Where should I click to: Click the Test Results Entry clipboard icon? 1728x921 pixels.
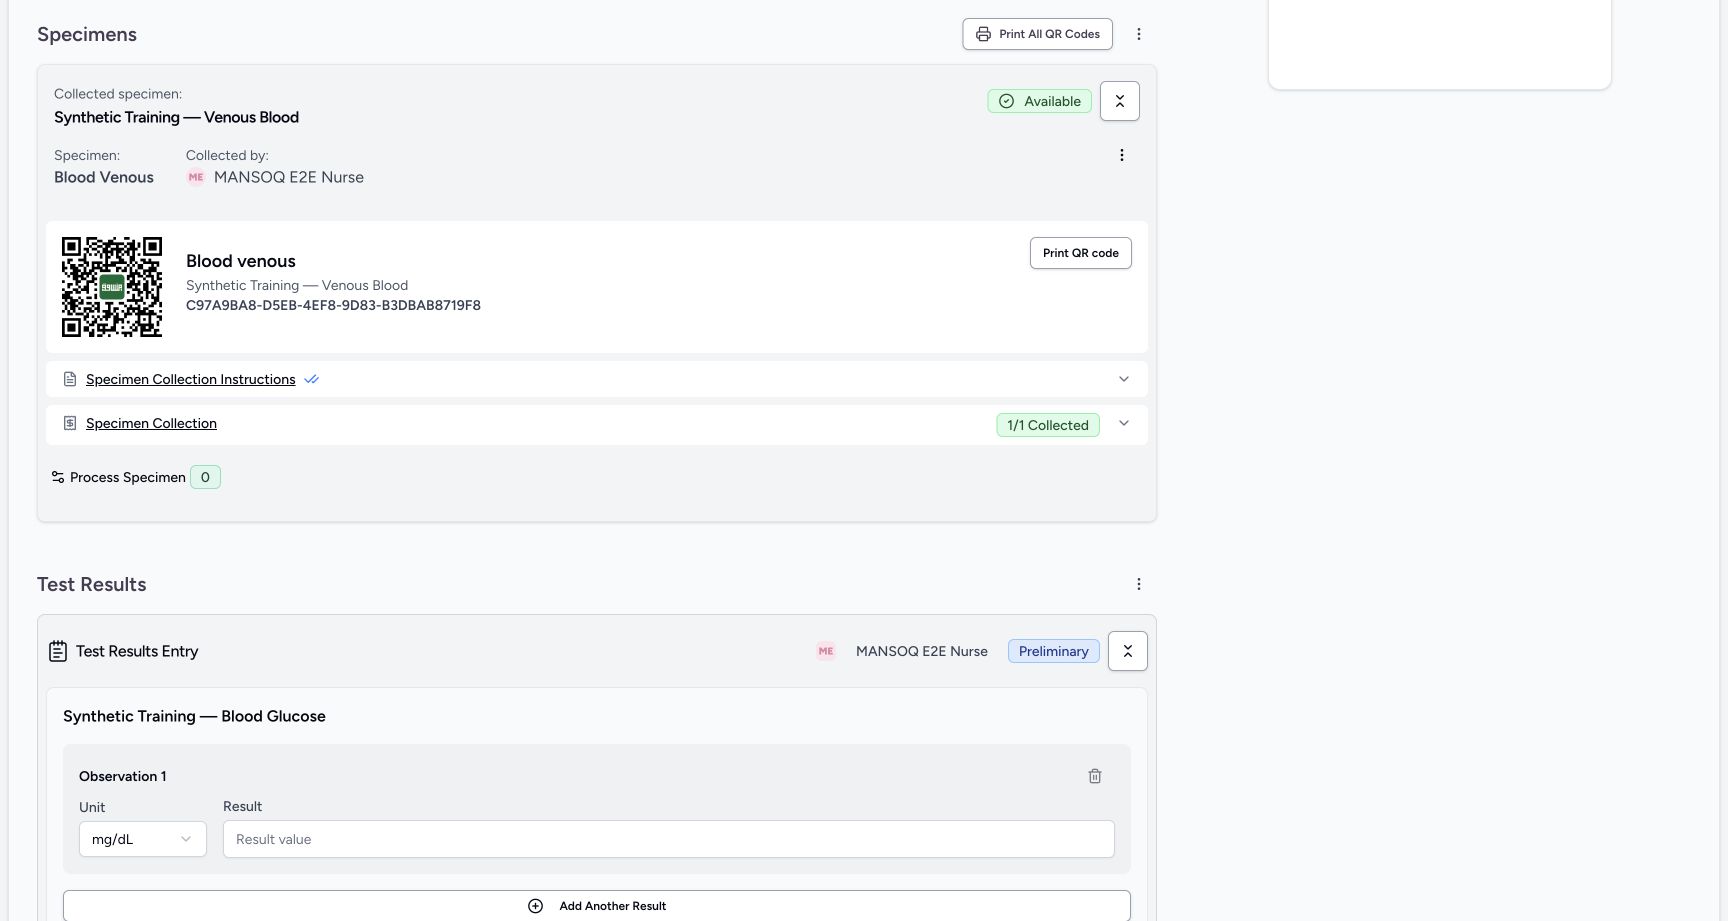pyautogui.click(x=58, y=651)
